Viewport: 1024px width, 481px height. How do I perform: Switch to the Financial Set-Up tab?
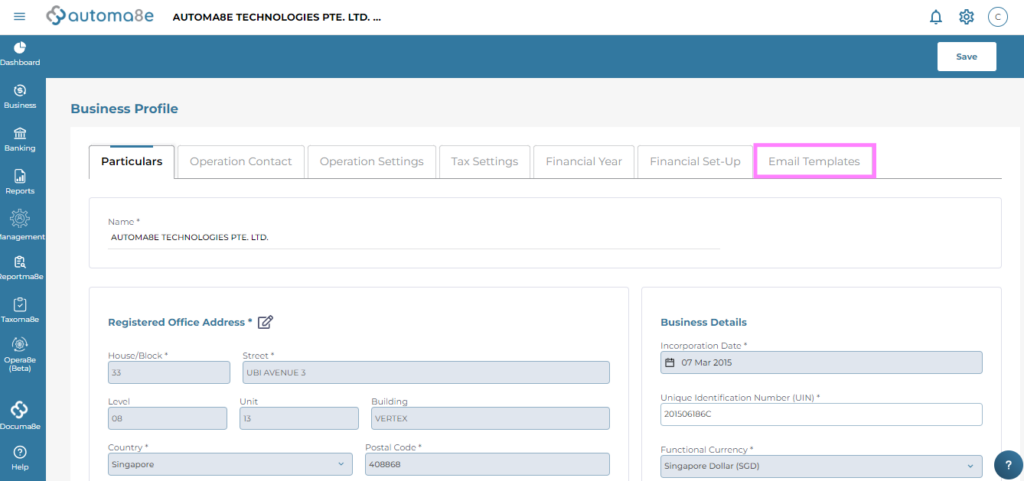click(x=695, y=161)
